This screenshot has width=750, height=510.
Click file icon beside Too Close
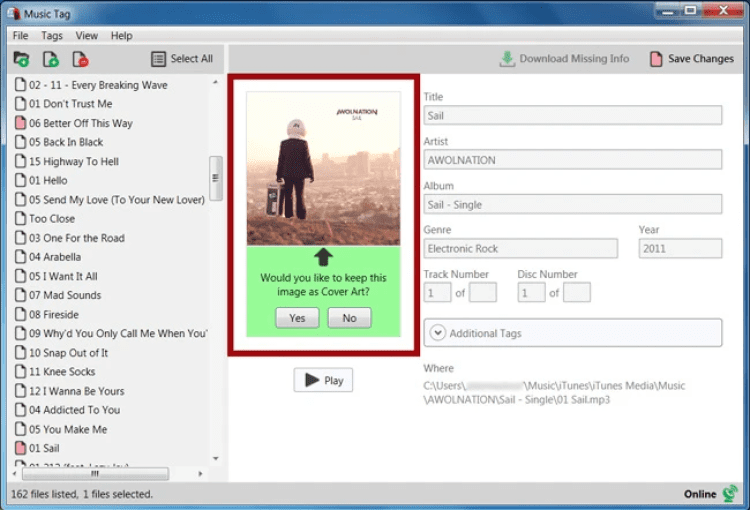click(20, 218)
